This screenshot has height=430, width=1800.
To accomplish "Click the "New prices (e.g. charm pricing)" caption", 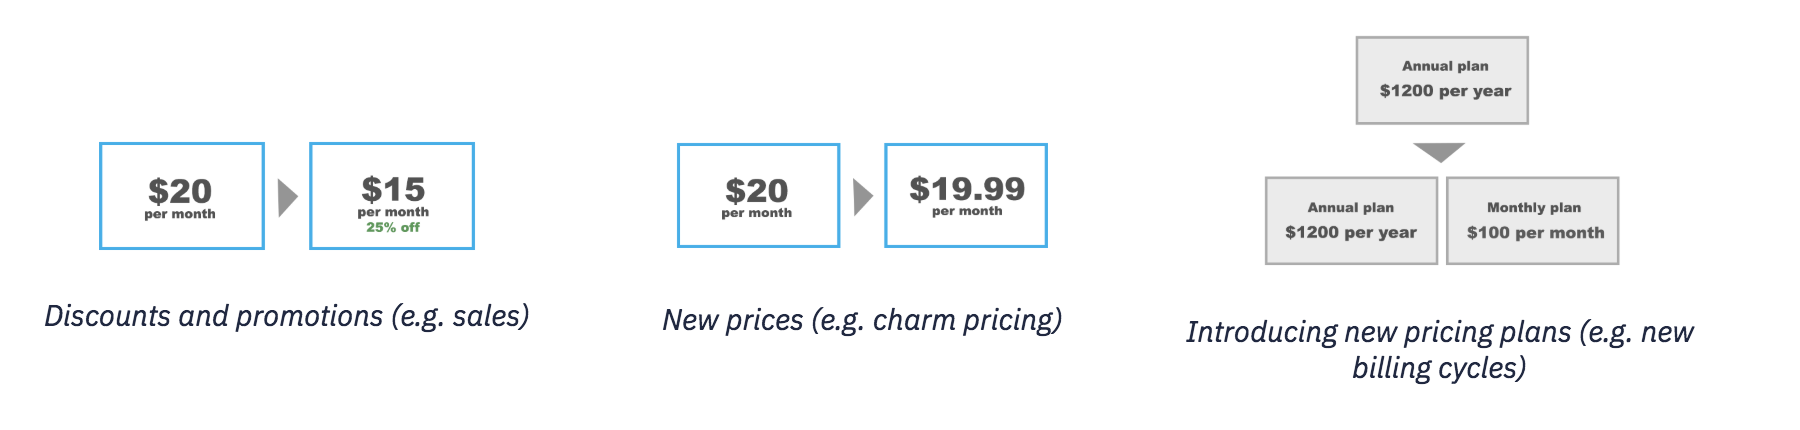I will pos(862,320).
